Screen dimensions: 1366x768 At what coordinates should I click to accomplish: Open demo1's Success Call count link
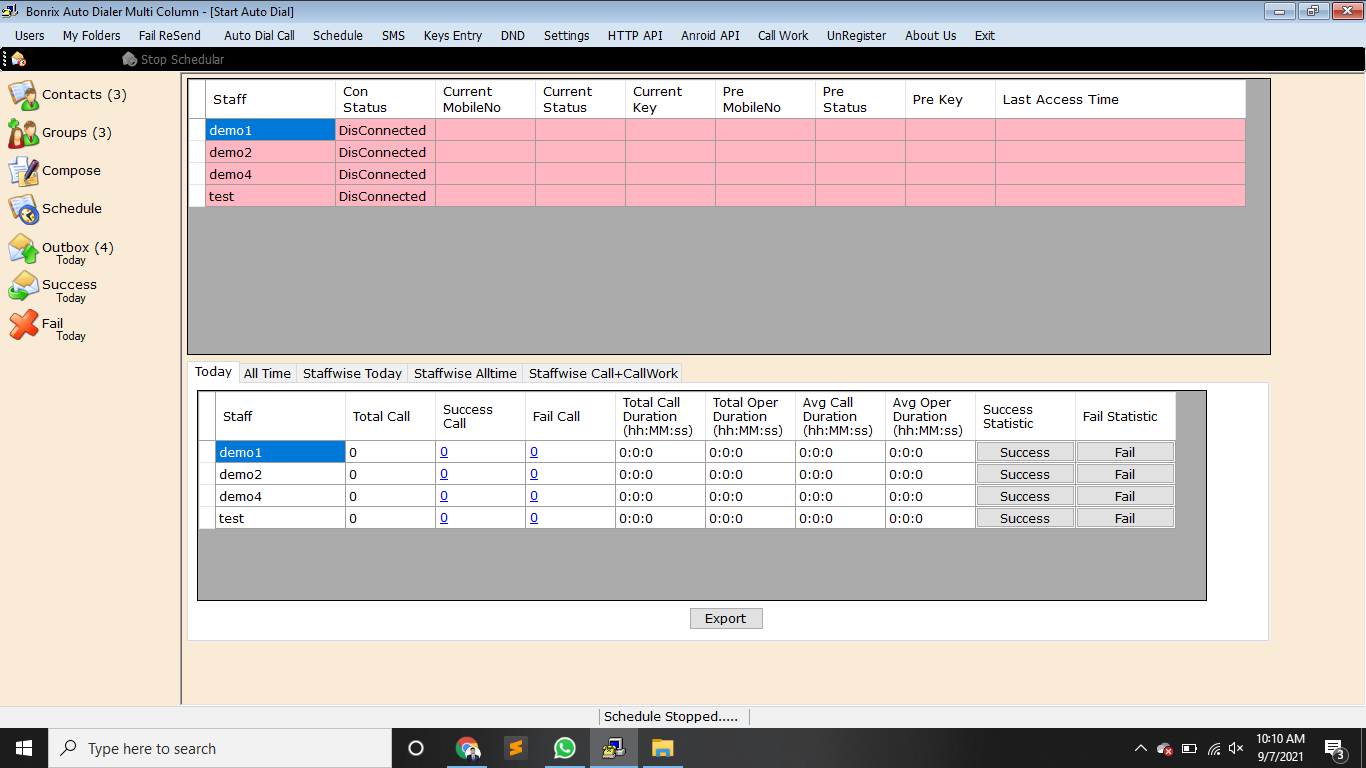(x=444, y=452)
